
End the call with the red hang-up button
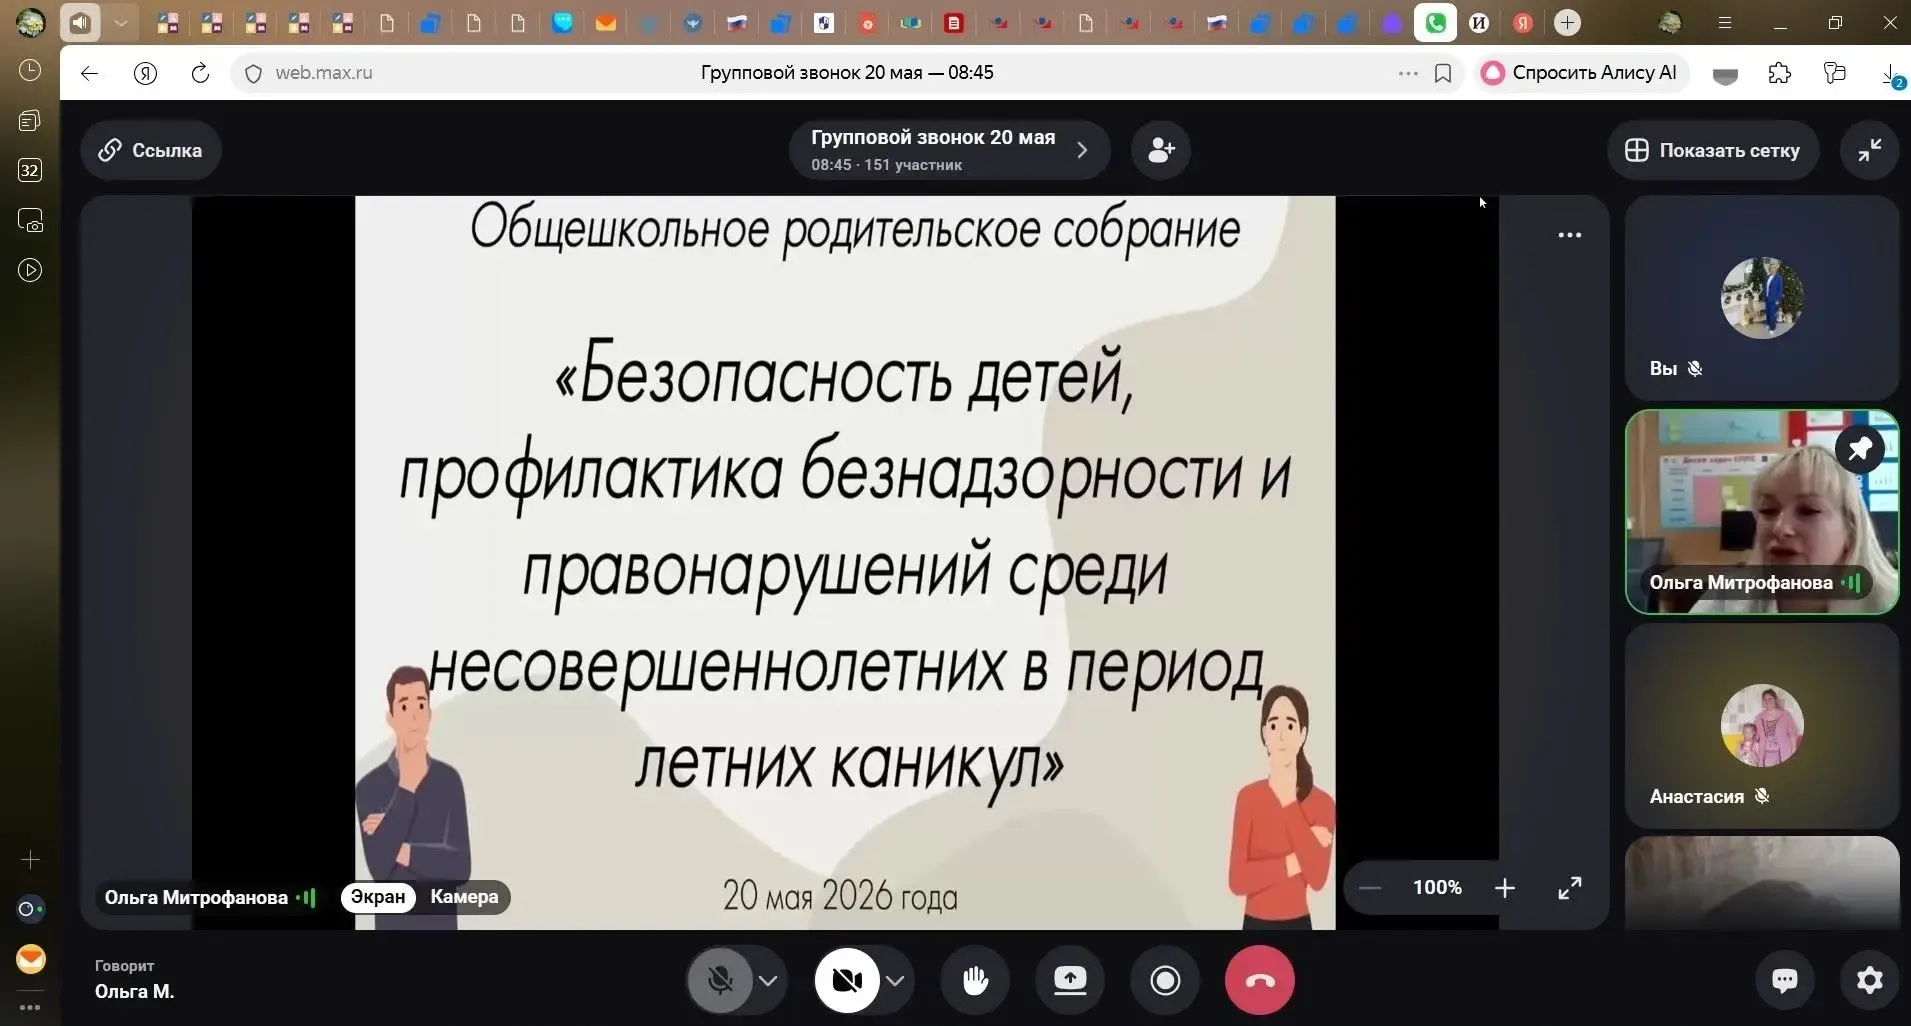pos(1260,981)
